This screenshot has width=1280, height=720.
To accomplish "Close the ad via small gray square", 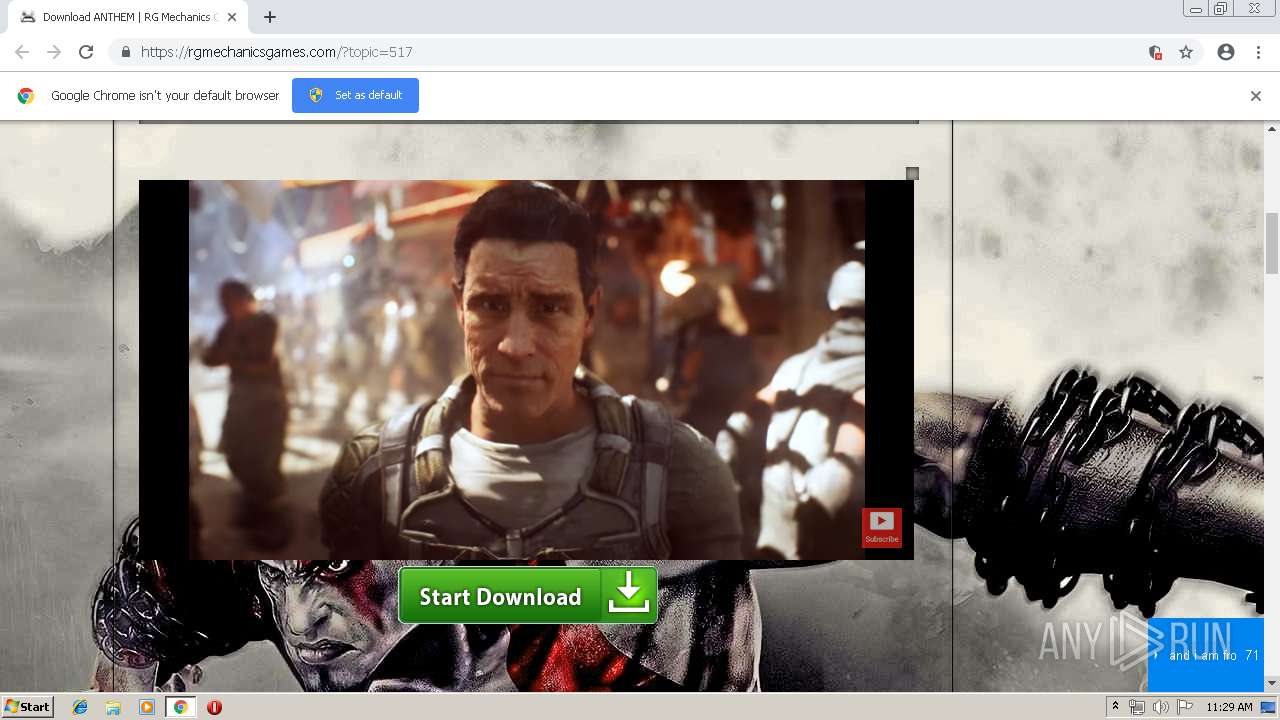I will point(912,173).
